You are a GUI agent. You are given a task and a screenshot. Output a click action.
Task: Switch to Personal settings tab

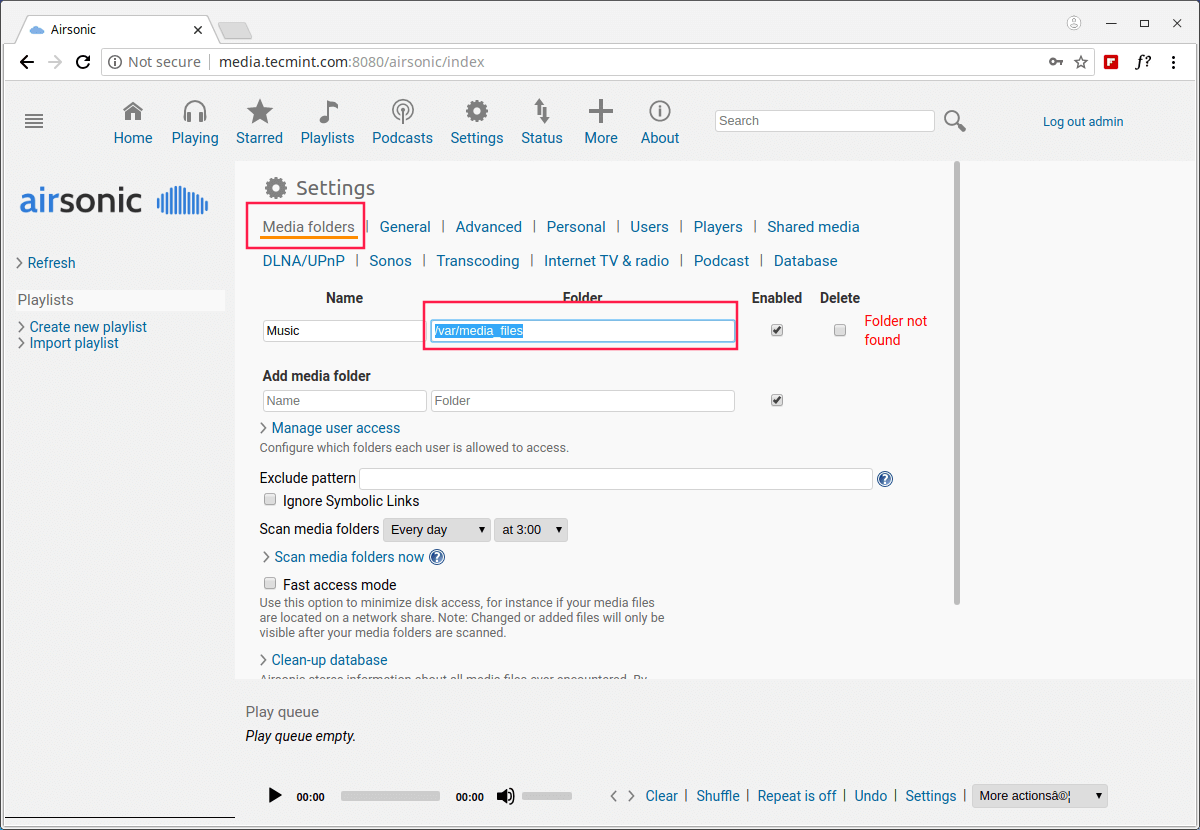pos(576,227)
